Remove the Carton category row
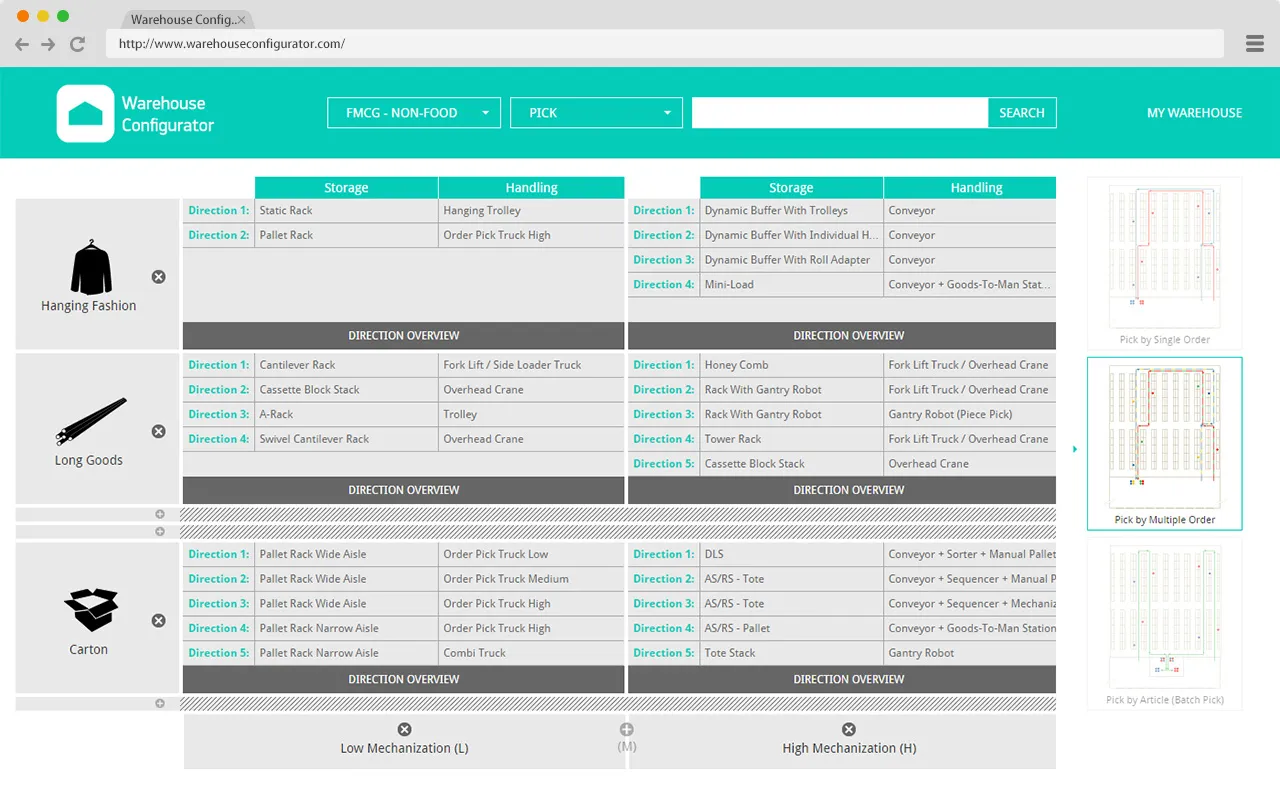 pyautogui.click(x=158, y=621)
